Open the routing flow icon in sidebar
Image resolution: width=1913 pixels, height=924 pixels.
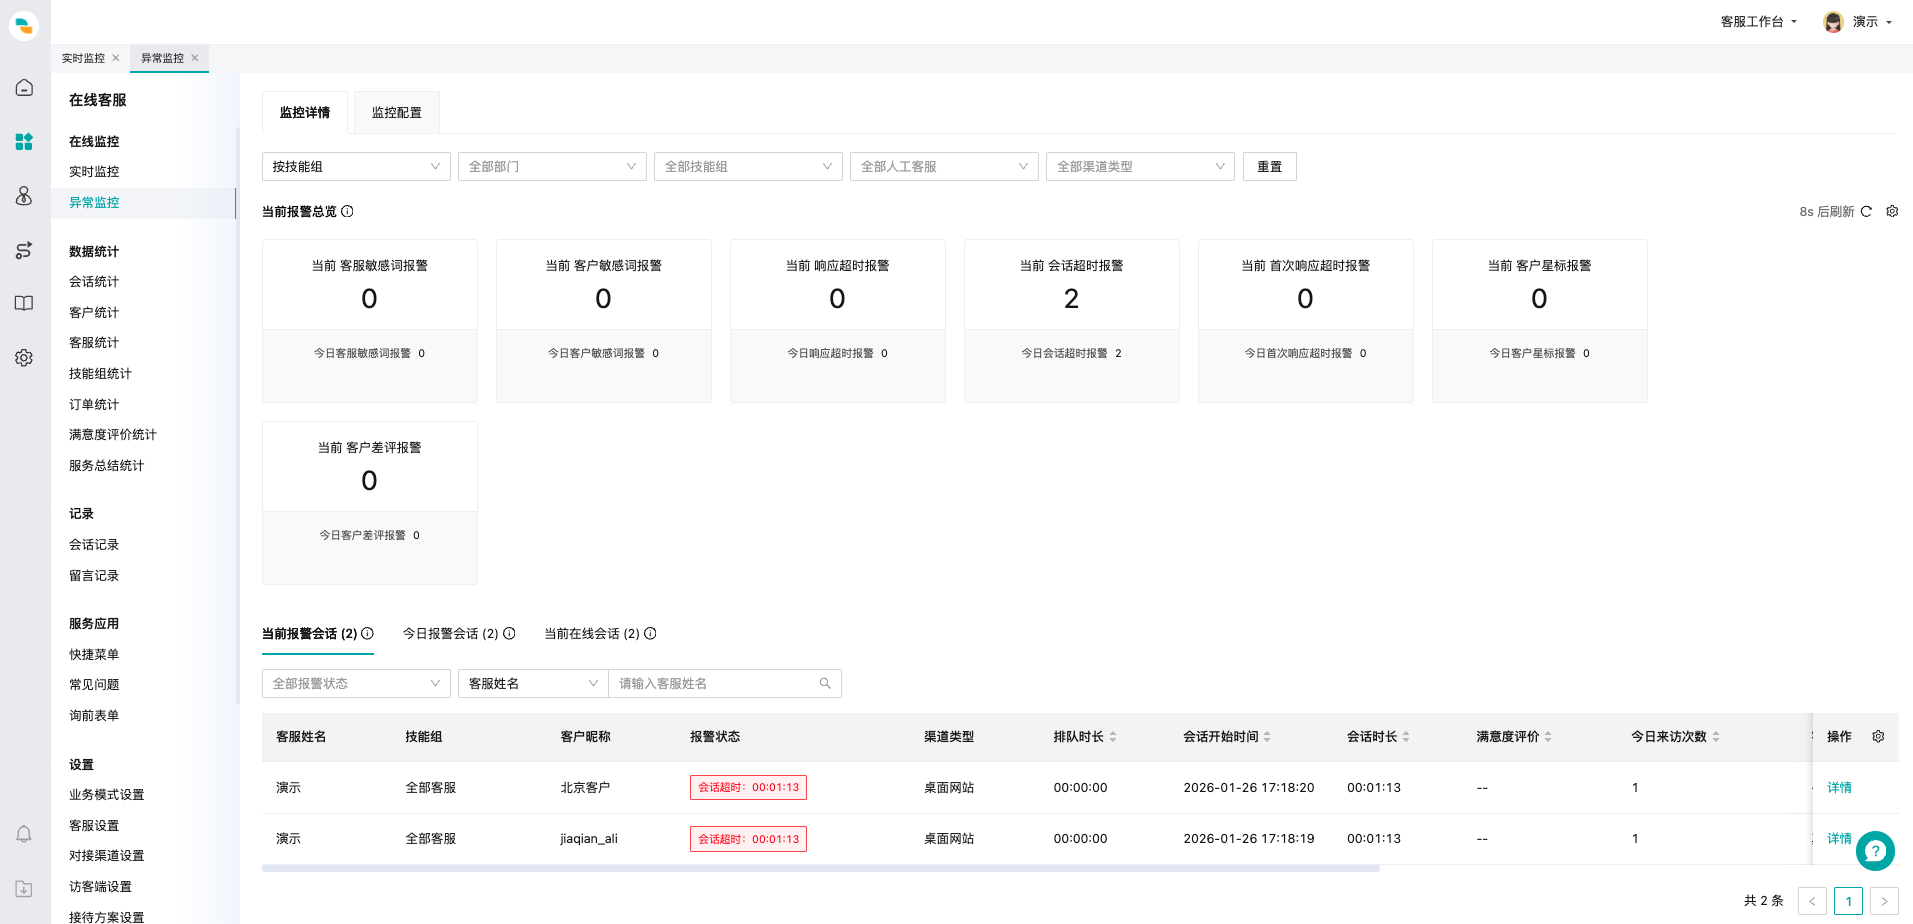pyautogui.click(x=23, y=251)
